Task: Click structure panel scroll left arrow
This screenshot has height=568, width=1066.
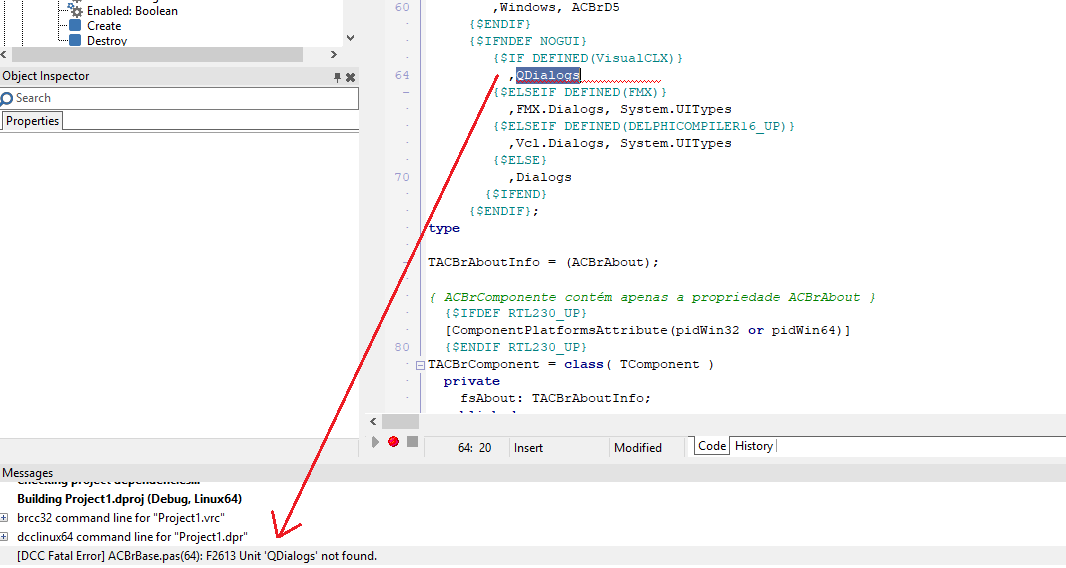Action: [4, 54]
